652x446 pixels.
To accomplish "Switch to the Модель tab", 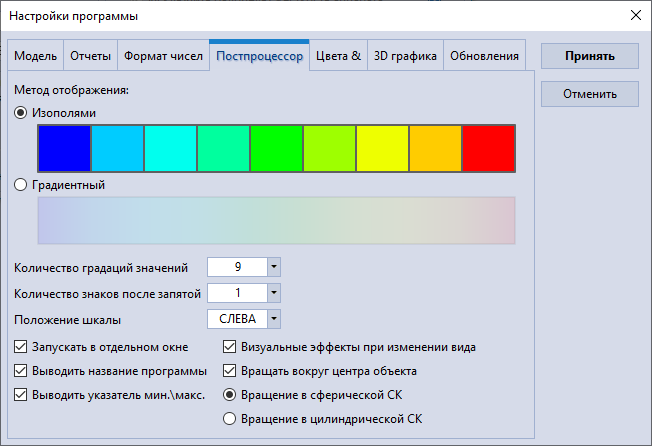I will click(x=36, y=56).
